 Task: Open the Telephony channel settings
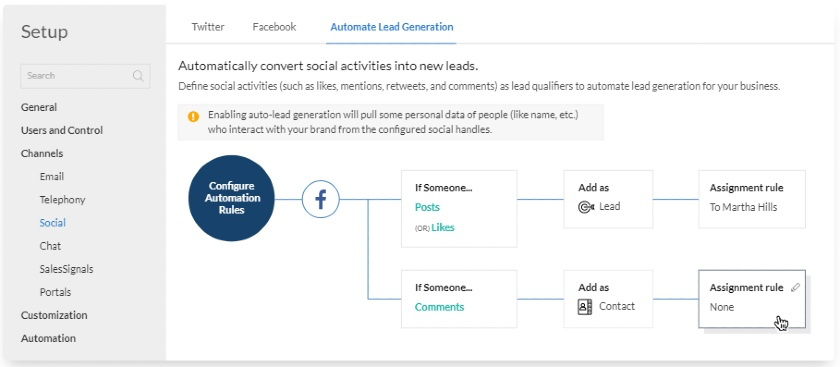click(x=62, y=199)
